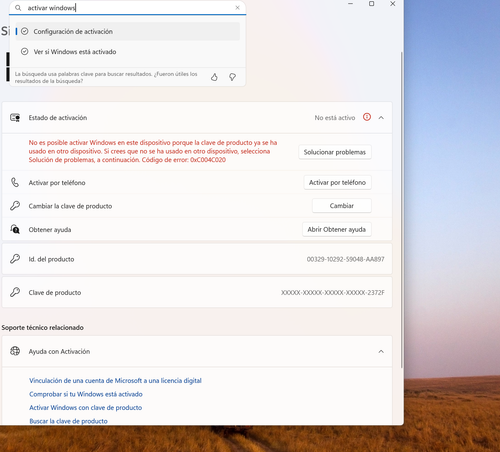The image size is (500, 452).
Task: Close the Settings window
Action: [x=393, y=4]
